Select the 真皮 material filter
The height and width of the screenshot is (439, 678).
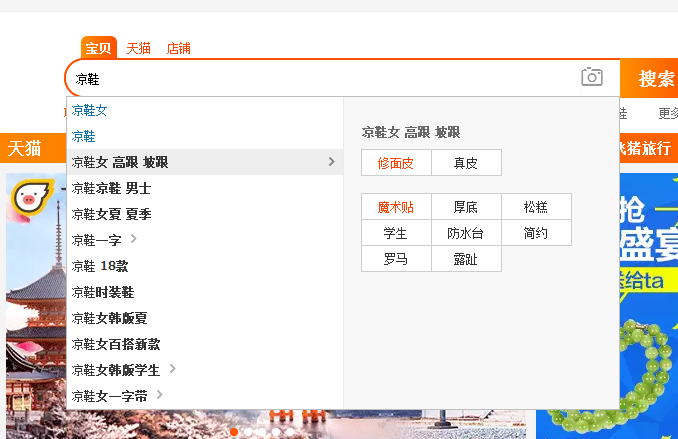[x=466, y=163]
